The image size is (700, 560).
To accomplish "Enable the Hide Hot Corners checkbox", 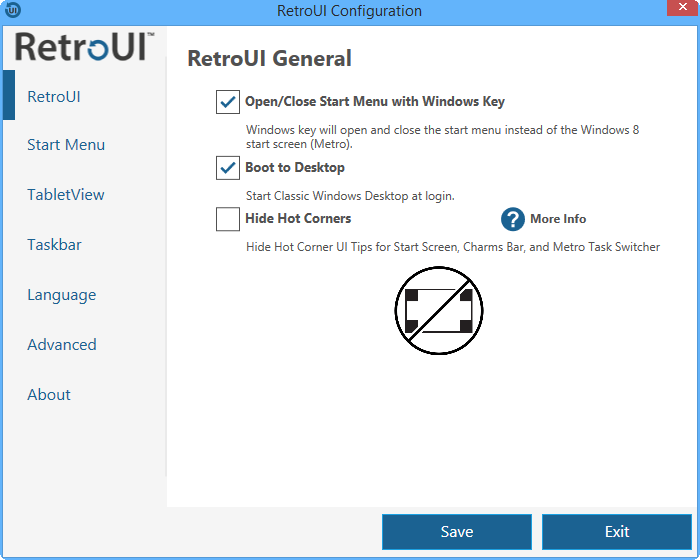I will click(228, 219).
